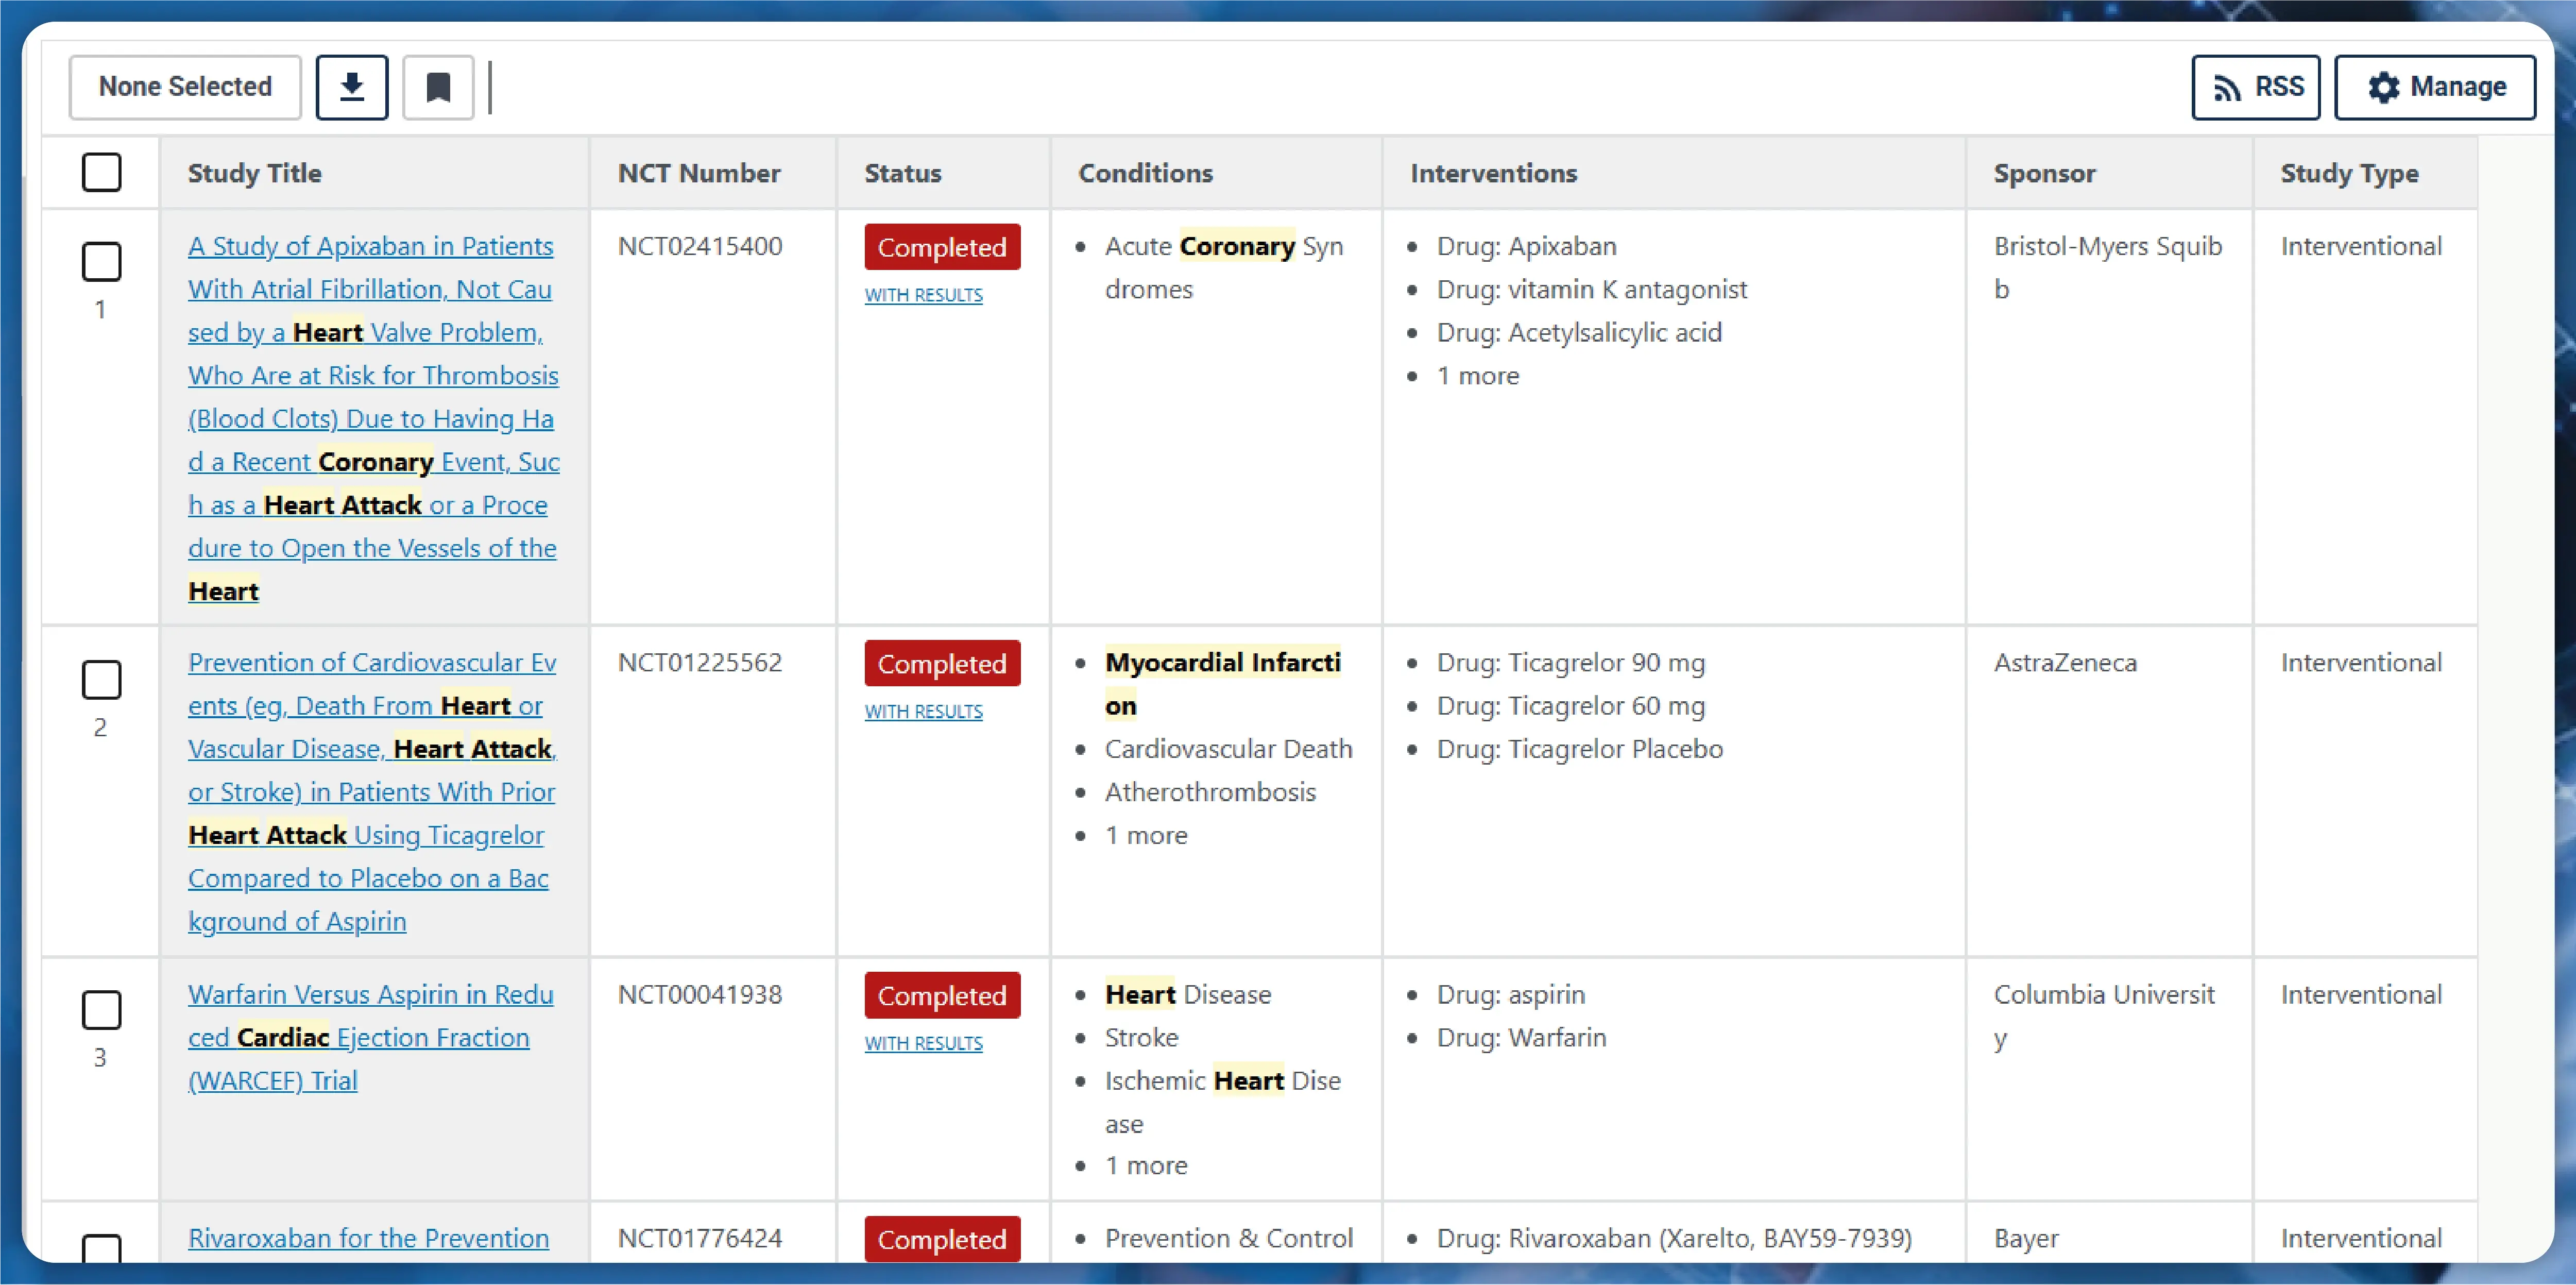The height and width of the screenshot is (1285, 2576).
Task: Click the bookmark save icon button
Action: (438, 87)
